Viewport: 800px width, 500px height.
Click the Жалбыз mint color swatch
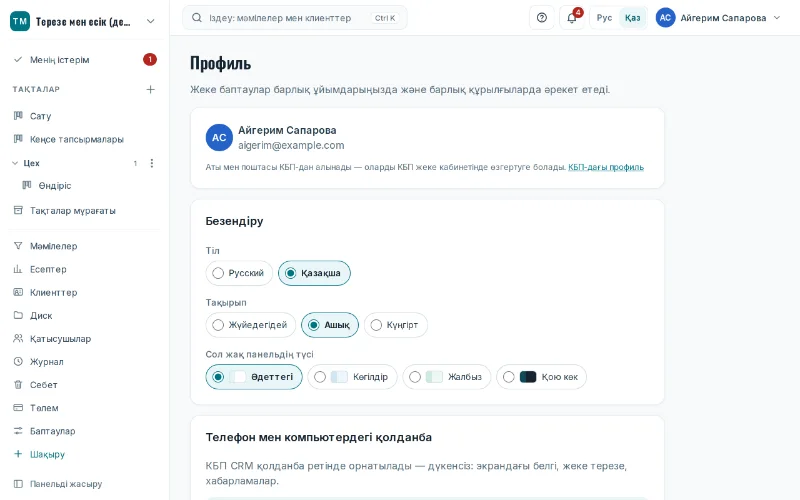pyautogui.click(x=434, y=377)
